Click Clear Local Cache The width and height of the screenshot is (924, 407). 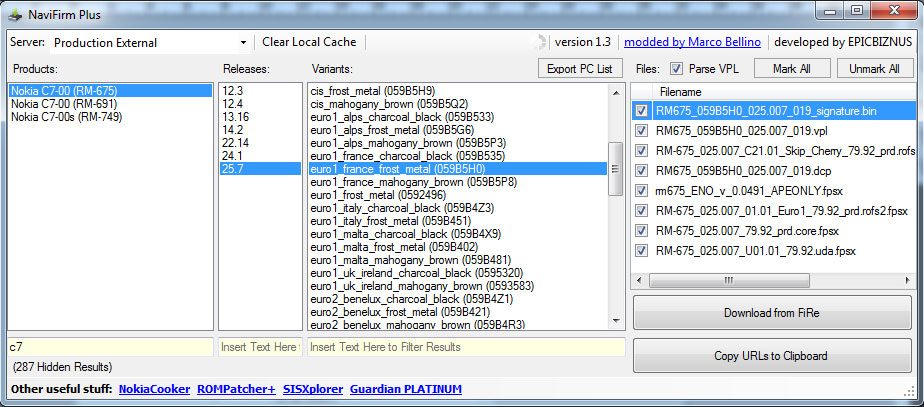coord(309,42)
